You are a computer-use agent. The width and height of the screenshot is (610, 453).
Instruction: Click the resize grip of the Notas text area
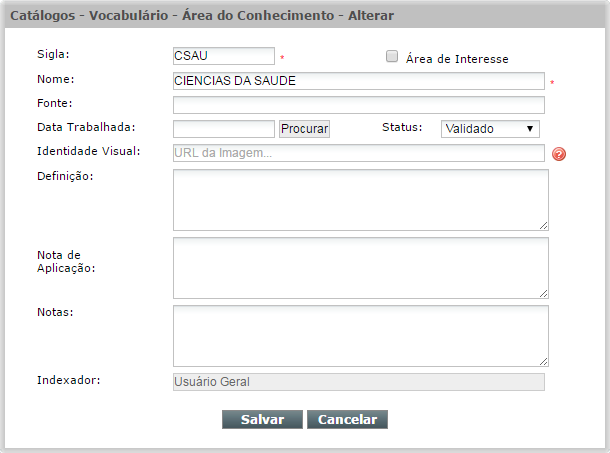pos(543,362)
